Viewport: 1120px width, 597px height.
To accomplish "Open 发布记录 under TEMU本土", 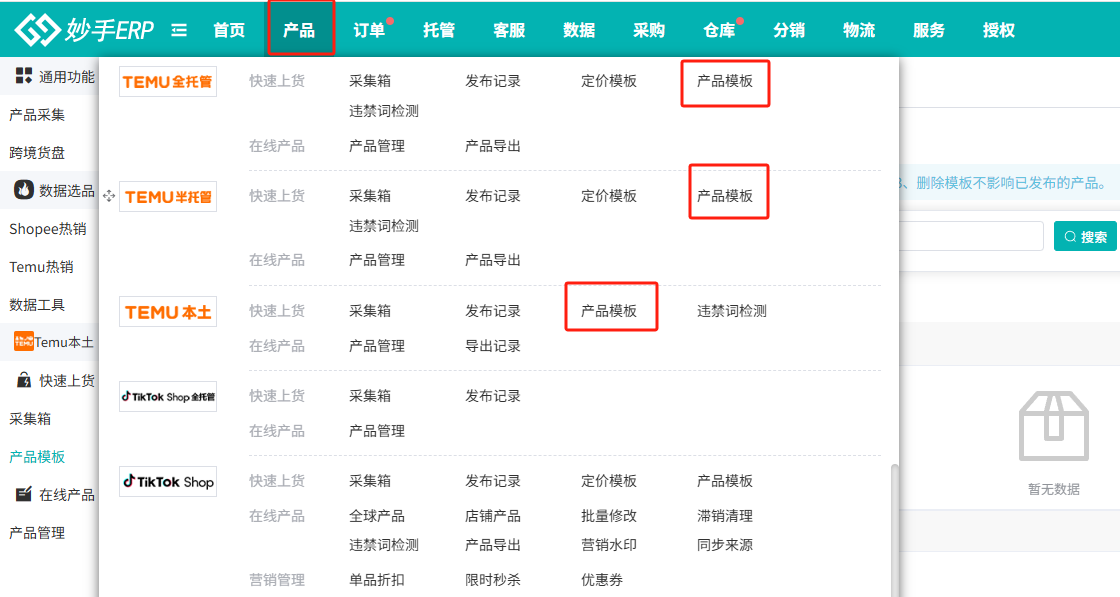I will [x=493, y=311].
